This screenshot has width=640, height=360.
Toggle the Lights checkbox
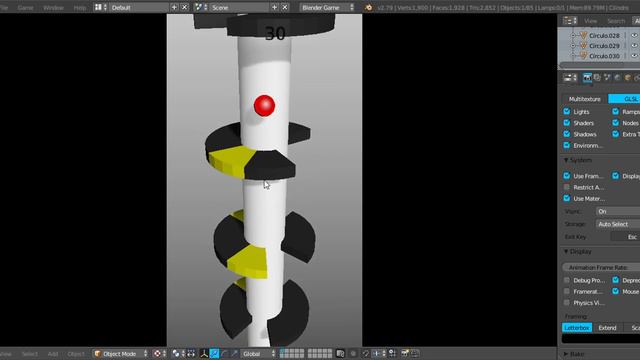567,111
